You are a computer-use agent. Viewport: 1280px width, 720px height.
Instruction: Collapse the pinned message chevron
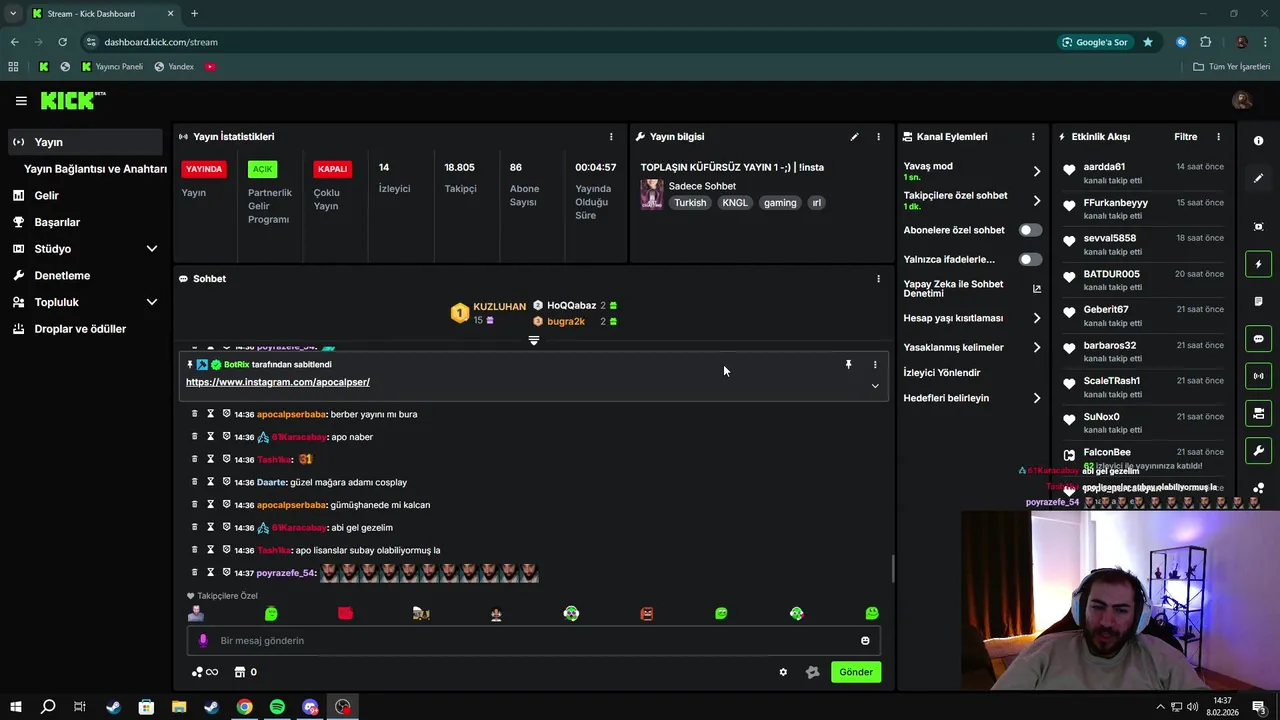[x=875, y=386]
